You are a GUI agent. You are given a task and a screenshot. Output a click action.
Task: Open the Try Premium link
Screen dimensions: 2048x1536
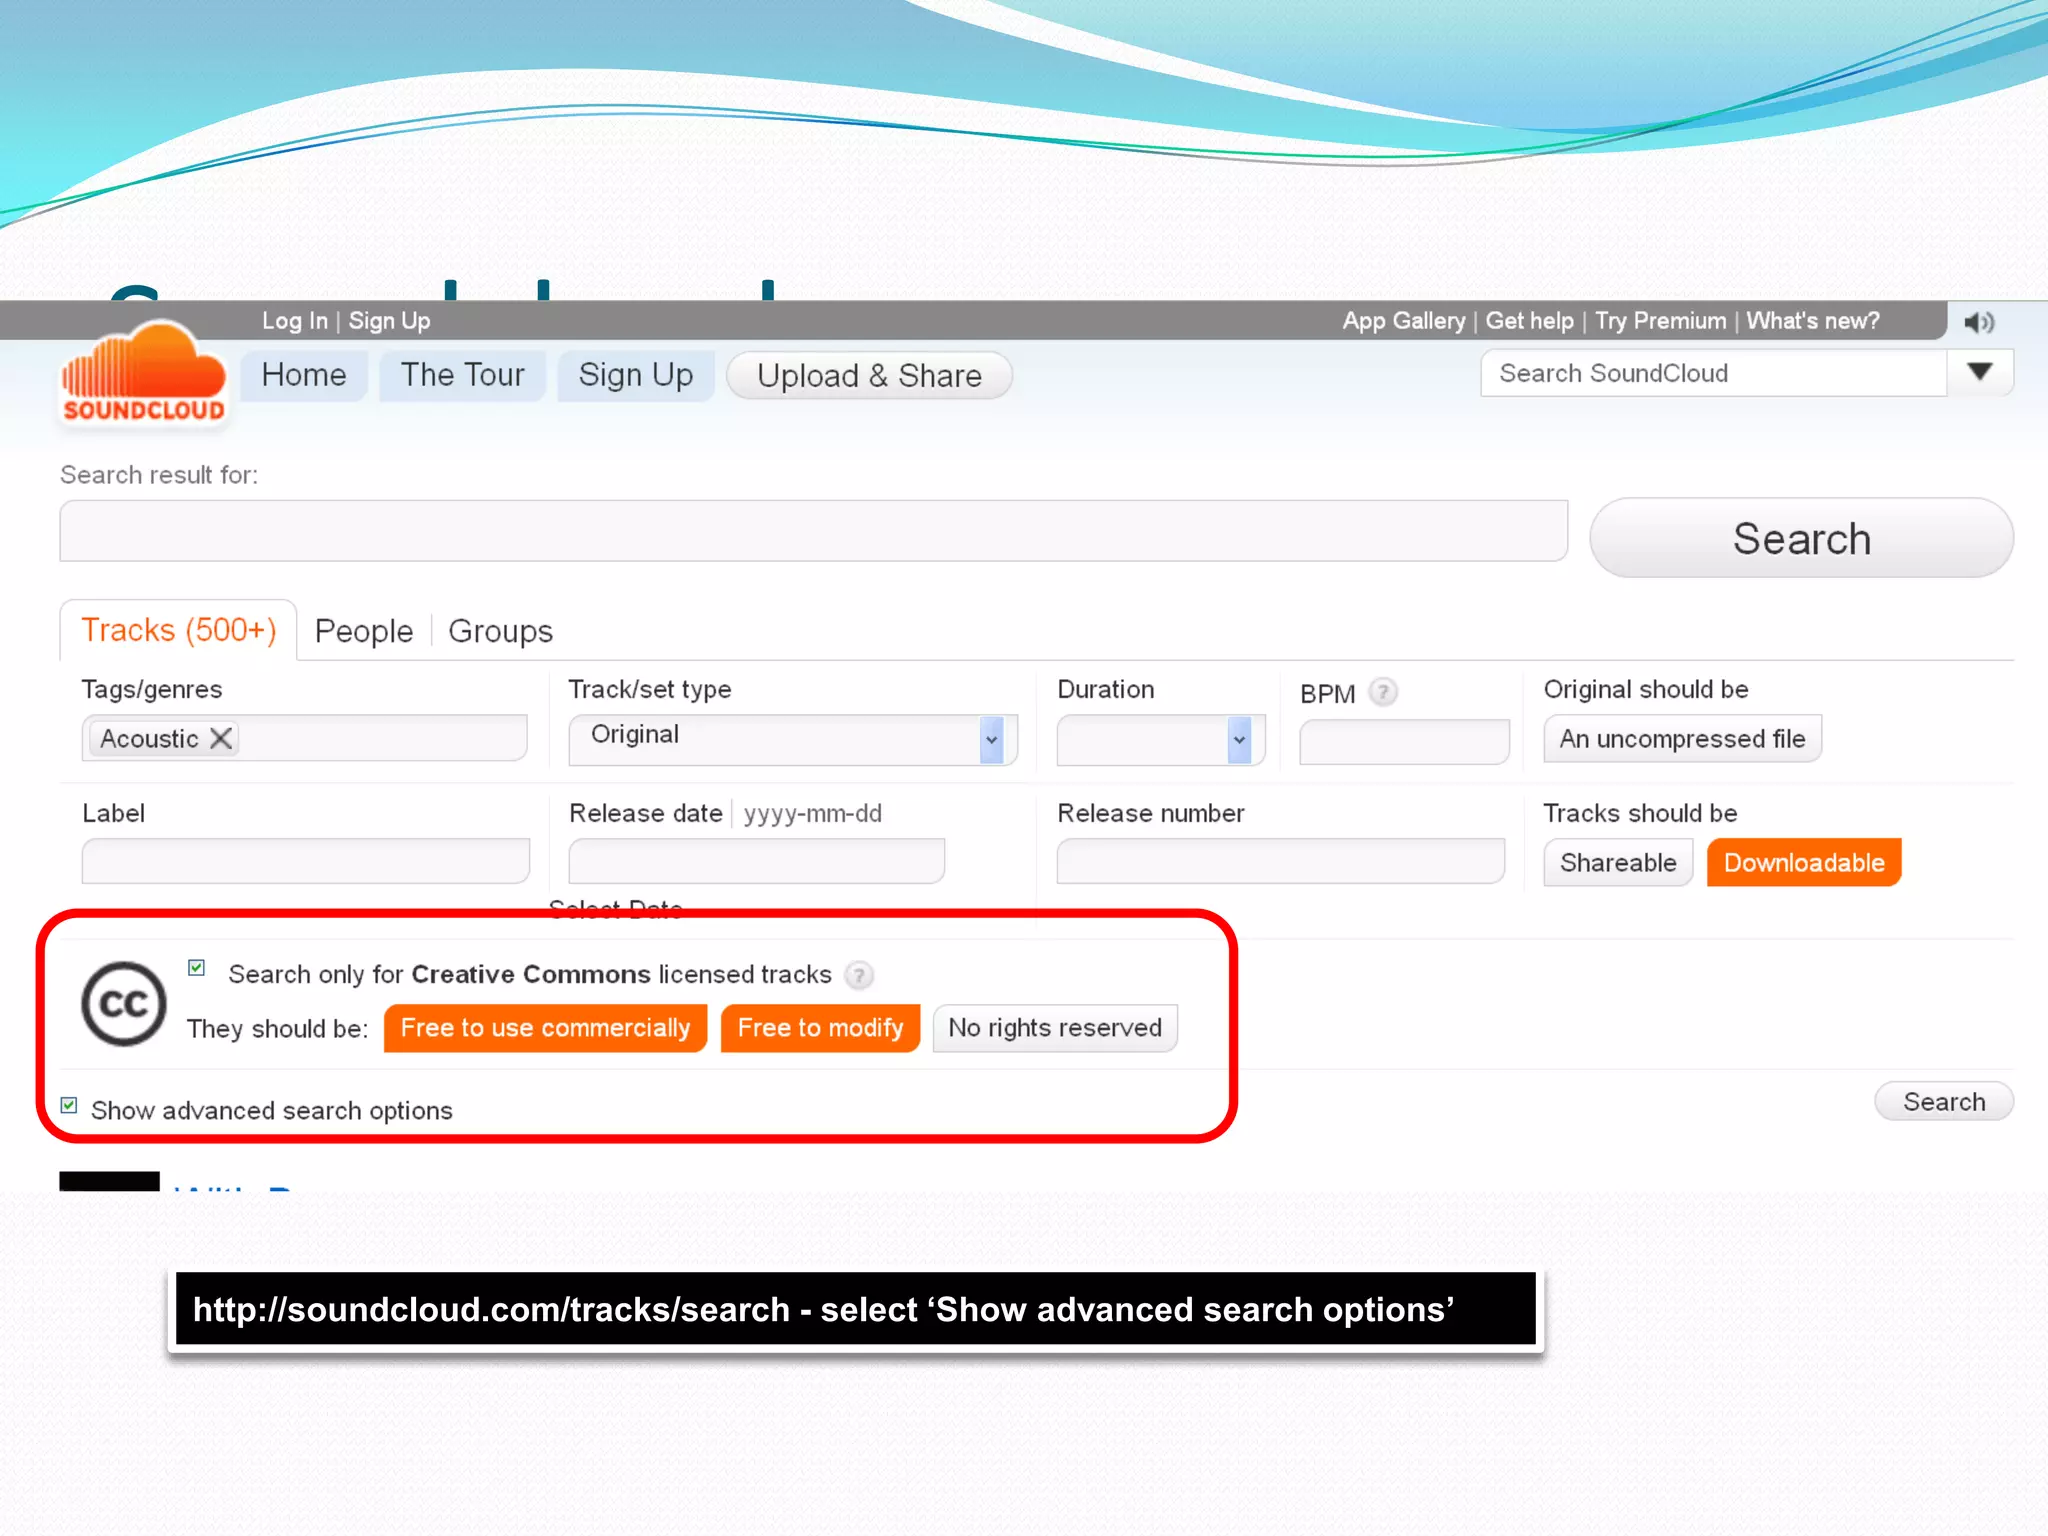coord(1660,321)
